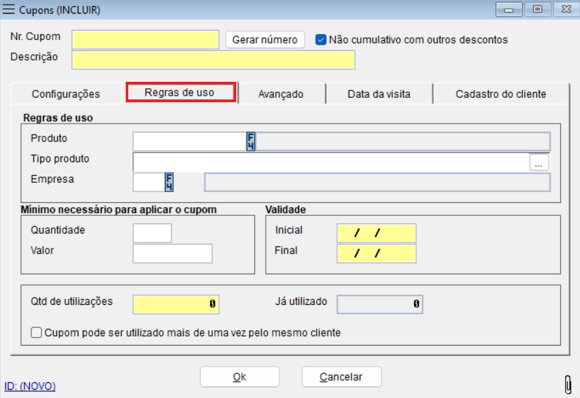
Task: Click the Gerar número button
Action: tap(265, 40)
